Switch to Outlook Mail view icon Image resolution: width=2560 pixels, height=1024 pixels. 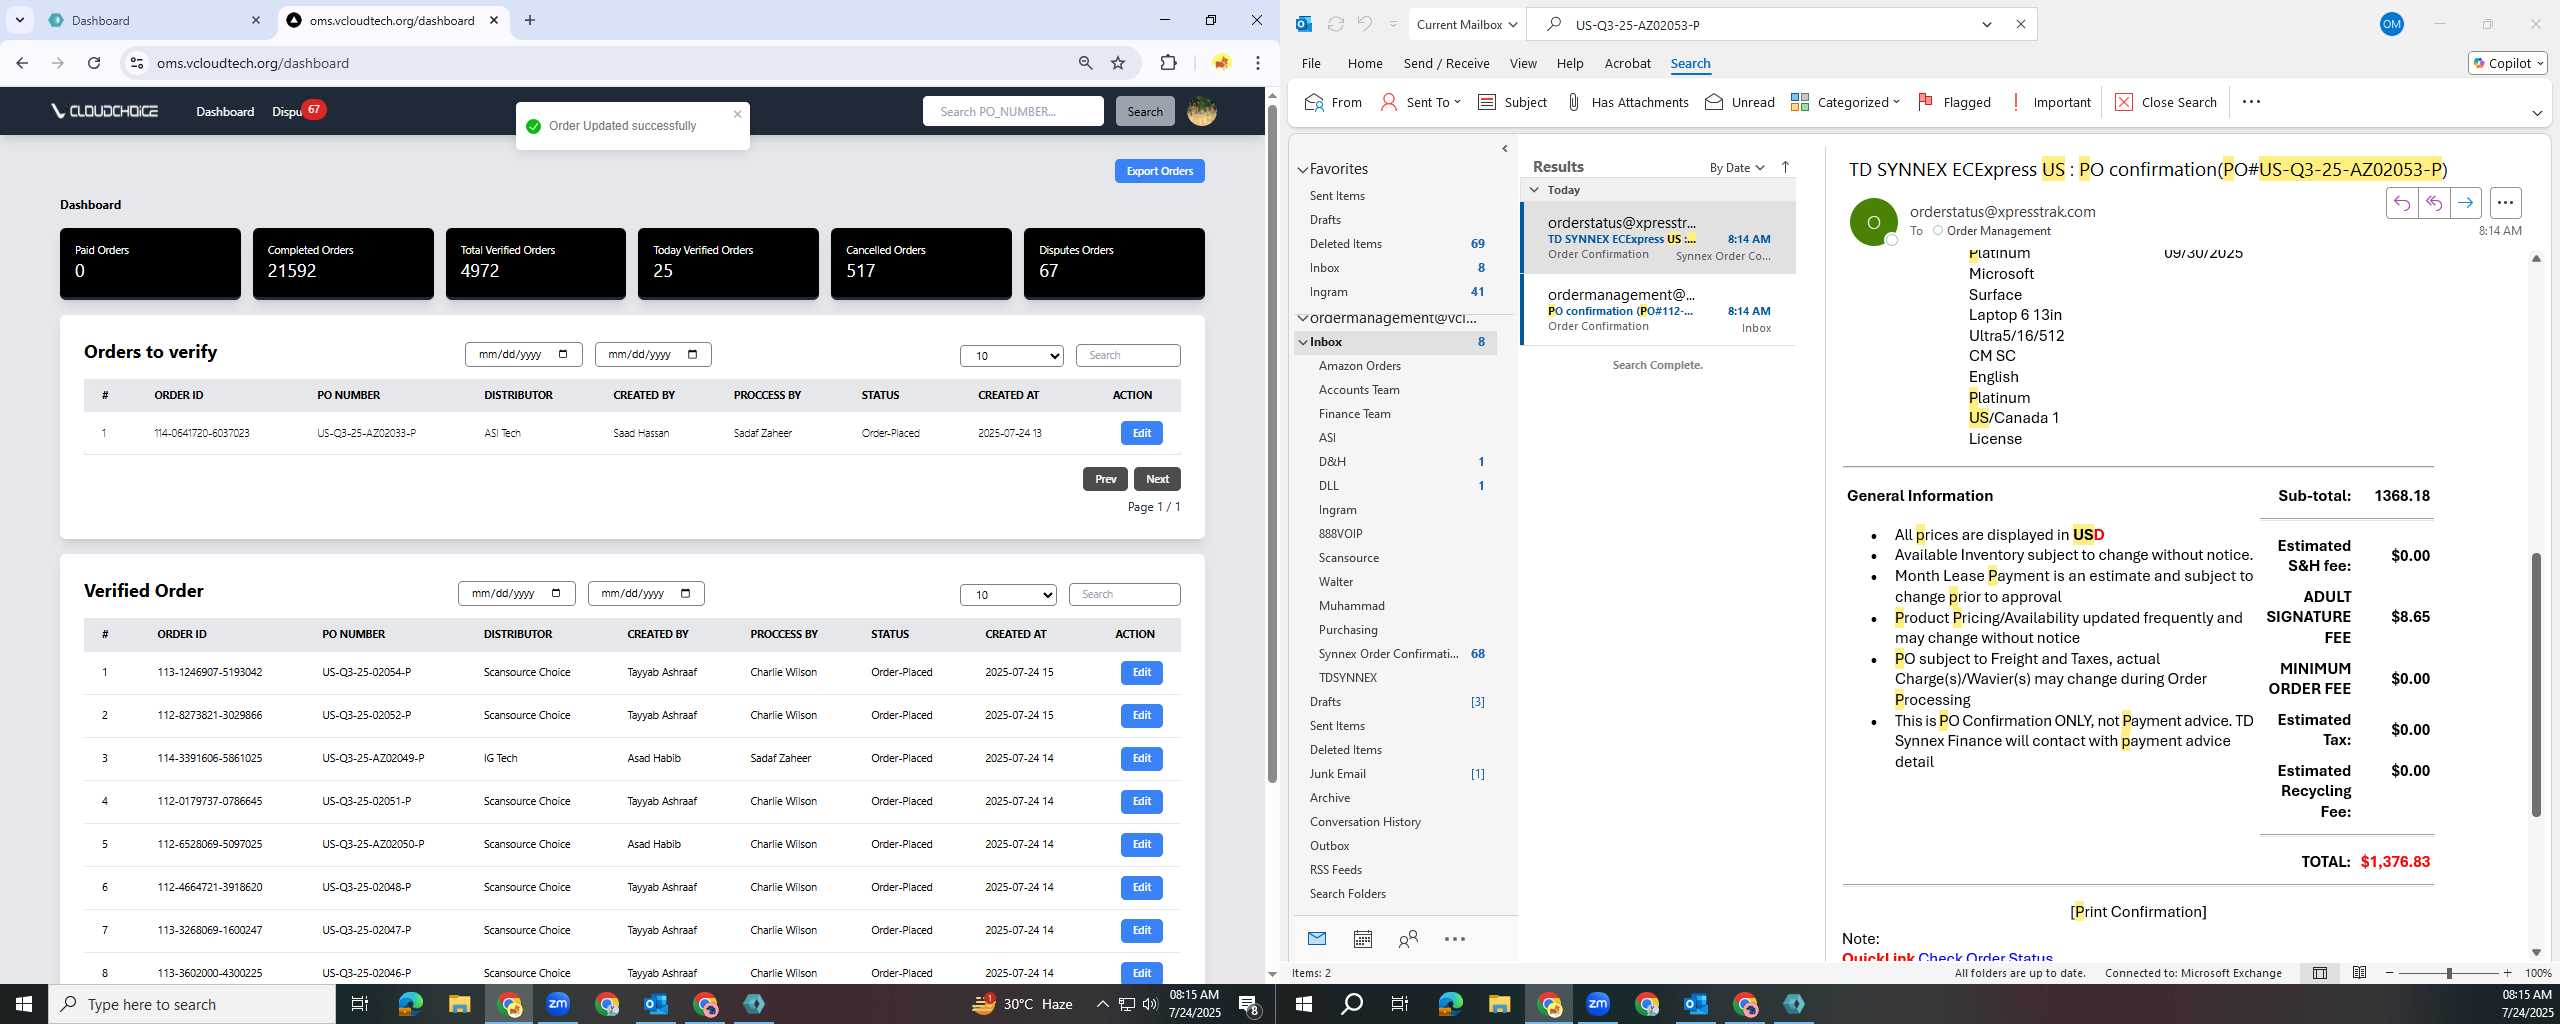[x=1317, y=939]
